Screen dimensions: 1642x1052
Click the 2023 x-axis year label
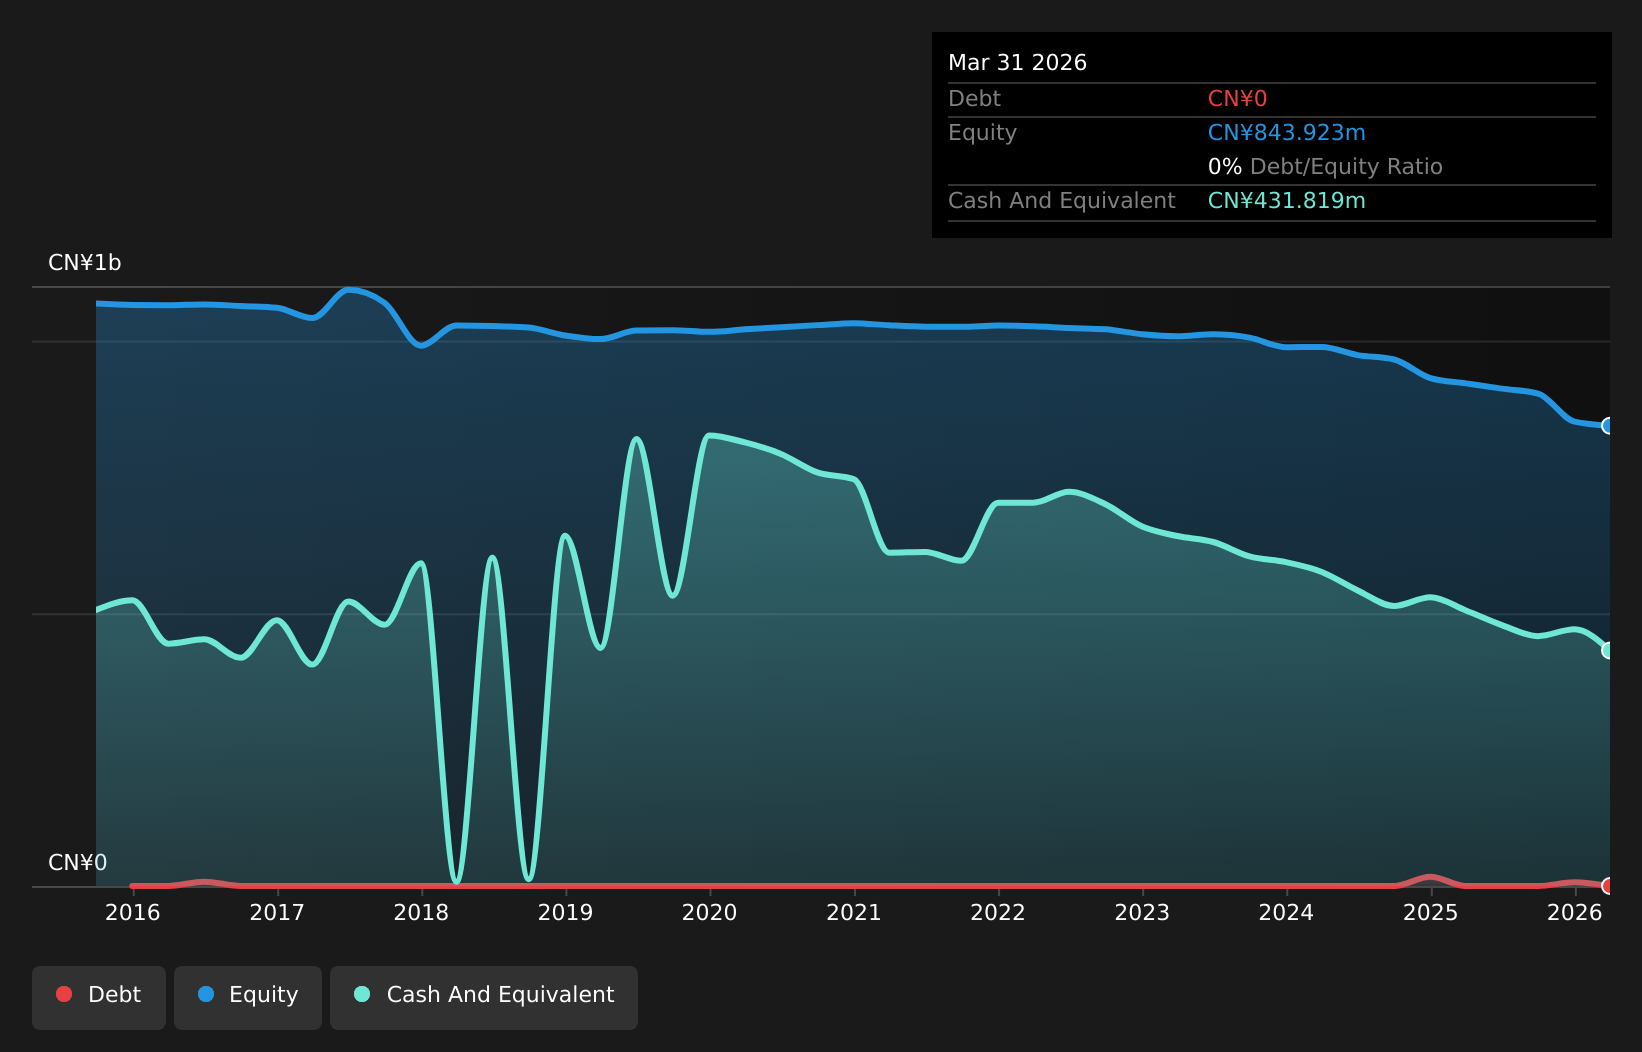click(1142, 913)
